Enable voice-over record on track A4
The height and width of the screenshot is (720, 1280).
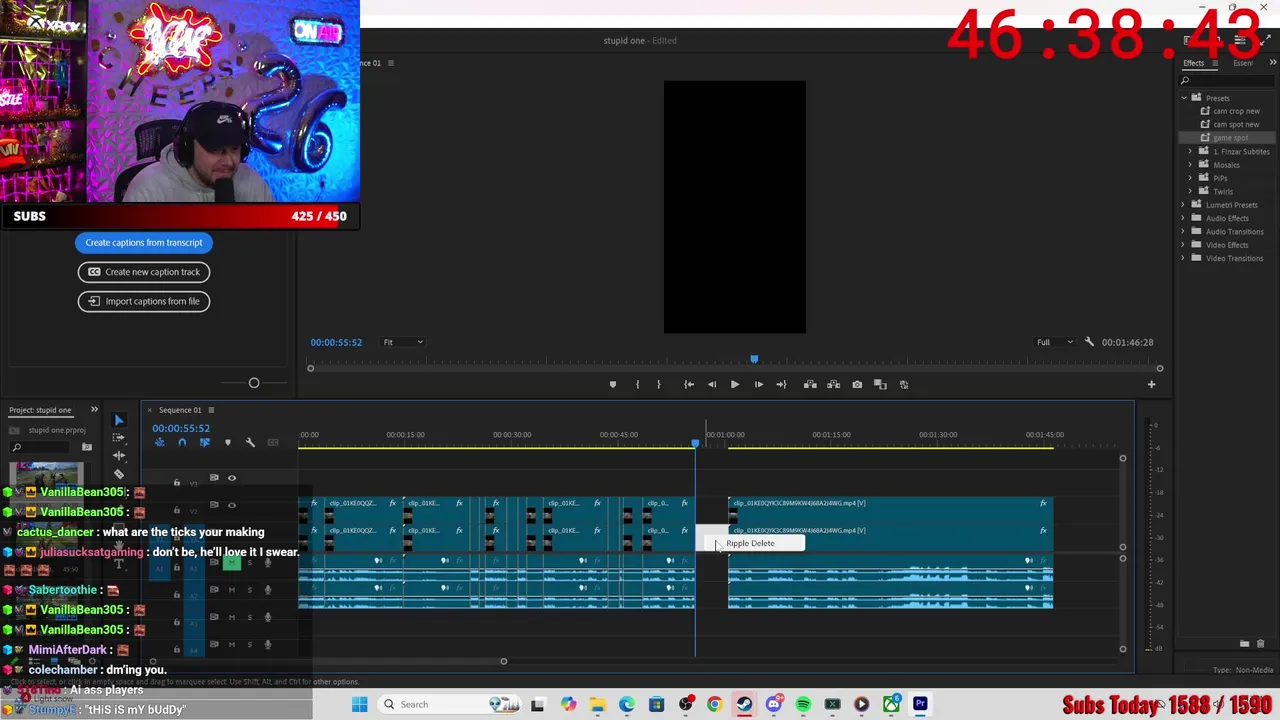tap(267, 645)
